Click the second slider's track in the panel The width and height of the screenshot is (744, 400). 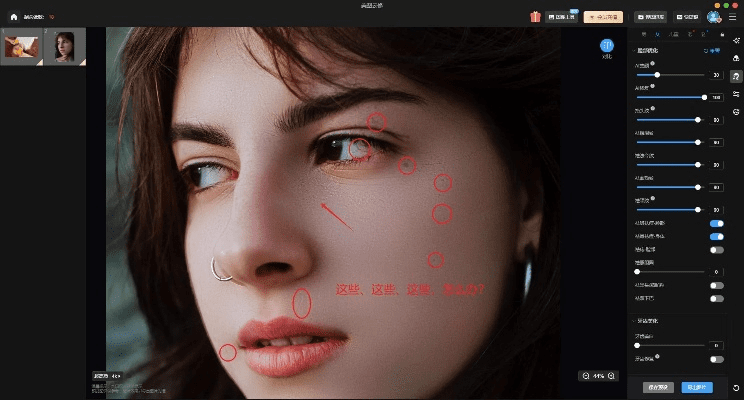click(x=670, y=97)
